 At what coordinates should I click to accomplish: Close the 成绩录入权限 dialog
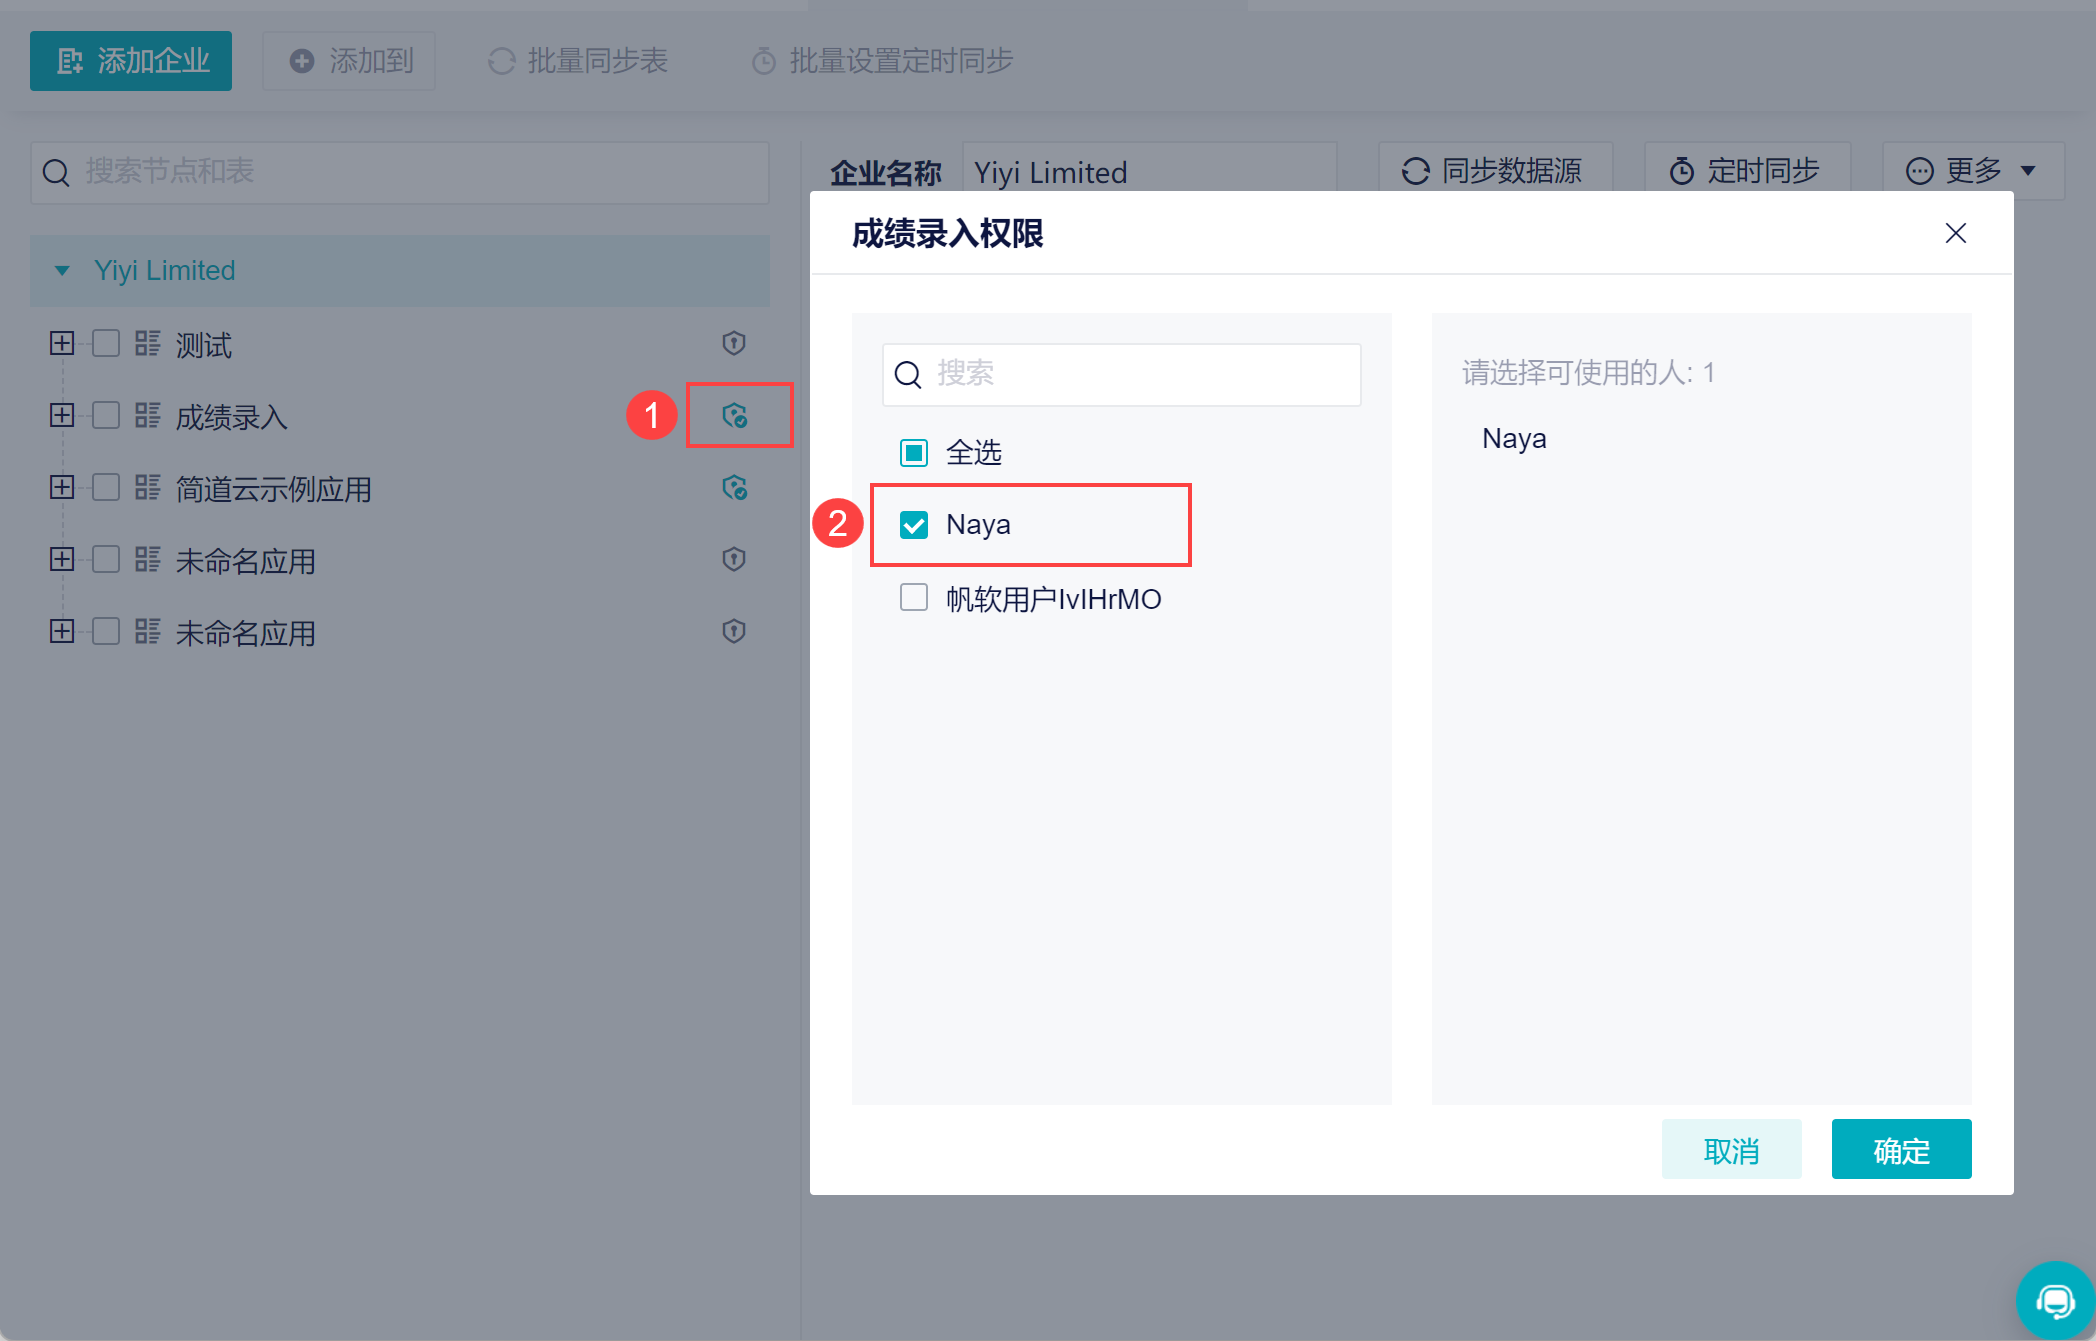click(x=1955, y=233)
